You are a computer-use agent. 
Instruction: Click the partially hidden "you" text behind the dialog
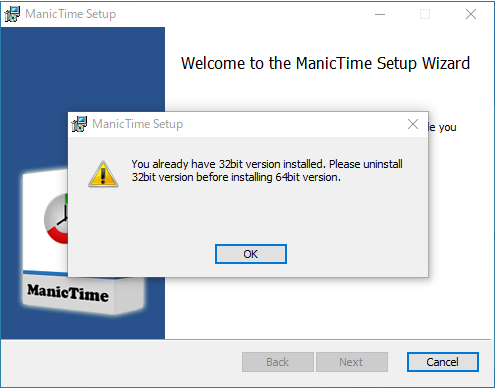click(447, 128)
